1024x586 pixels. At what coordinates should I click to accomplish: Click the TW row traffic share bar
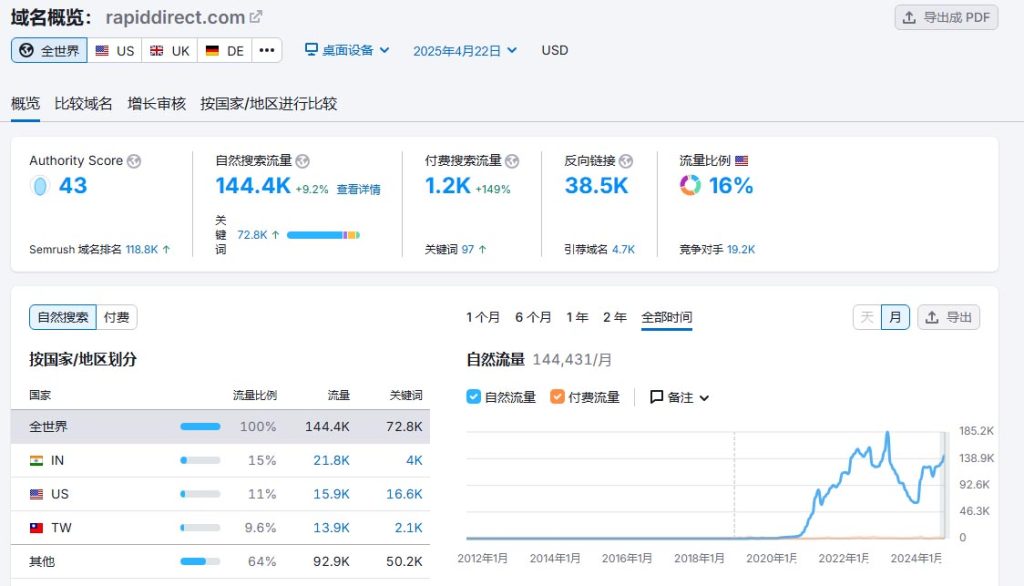click(200, 528)
